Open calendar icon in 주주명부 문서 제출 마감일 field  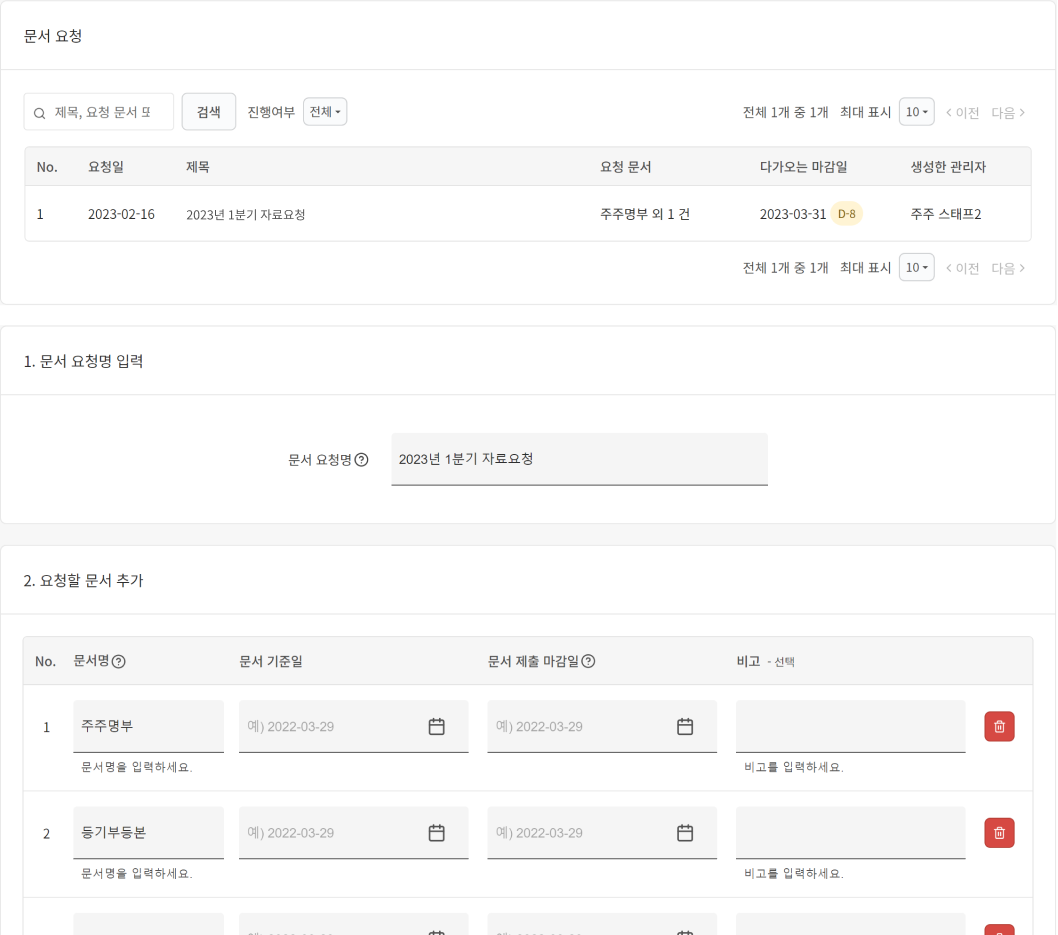[x=685, y=727]
